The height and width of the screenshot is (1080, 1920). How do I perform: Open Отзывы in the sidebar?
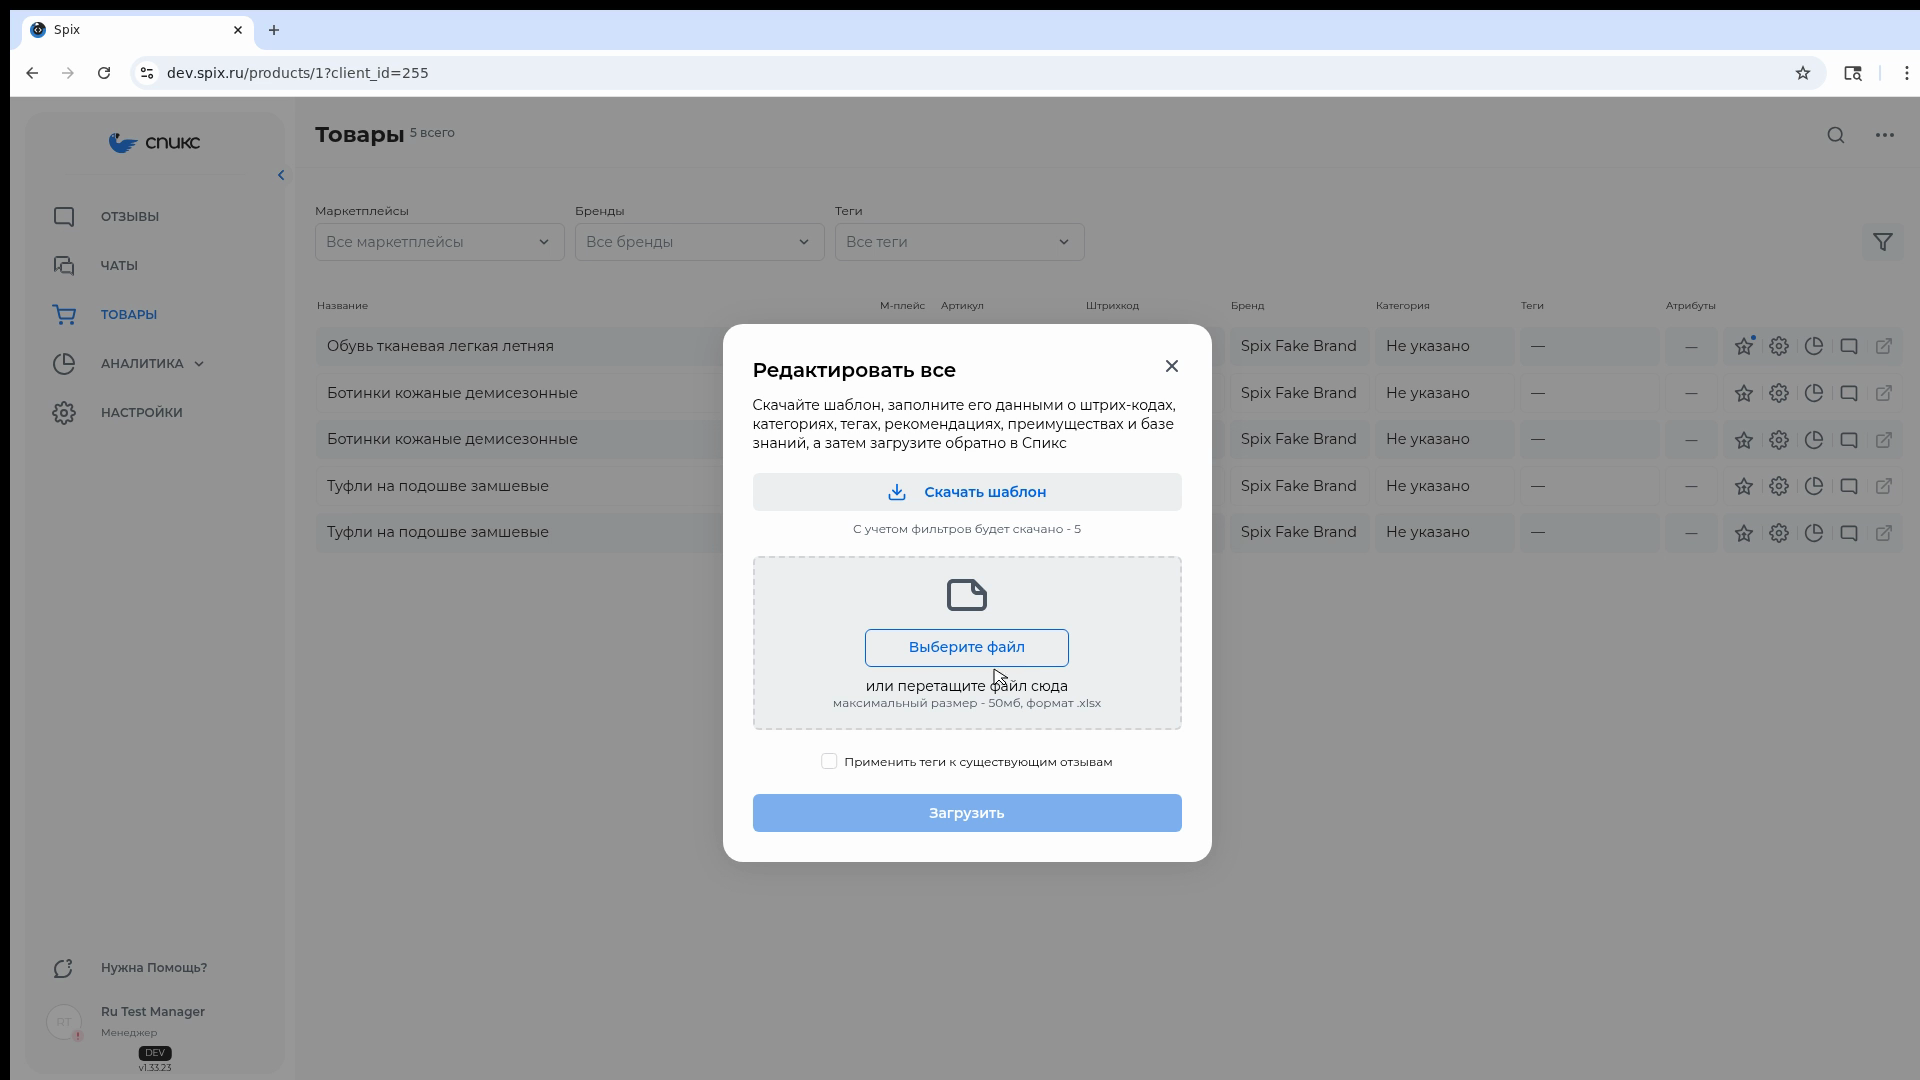point(129,217)
